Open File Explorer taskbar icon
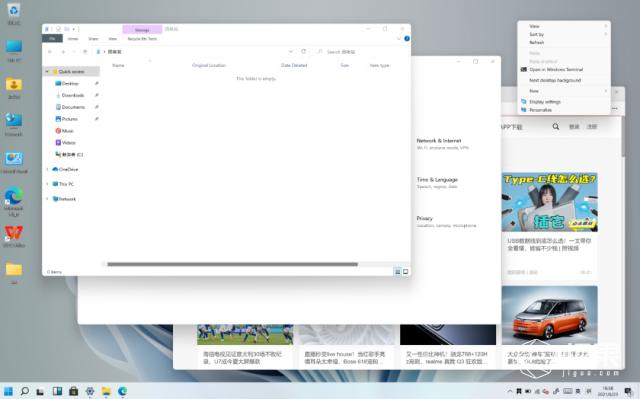 coord(106,391)
